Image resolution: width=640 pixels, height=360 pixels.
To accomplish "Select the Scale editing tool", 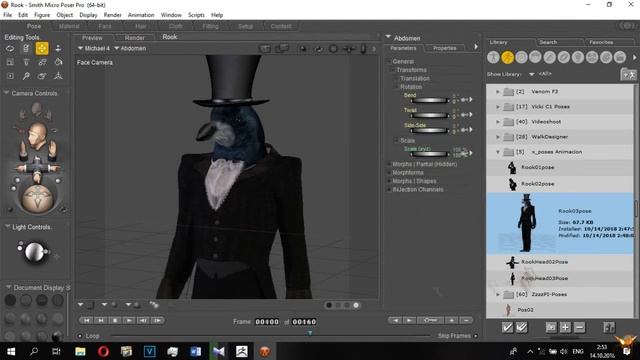I will (x=10, y=62).
